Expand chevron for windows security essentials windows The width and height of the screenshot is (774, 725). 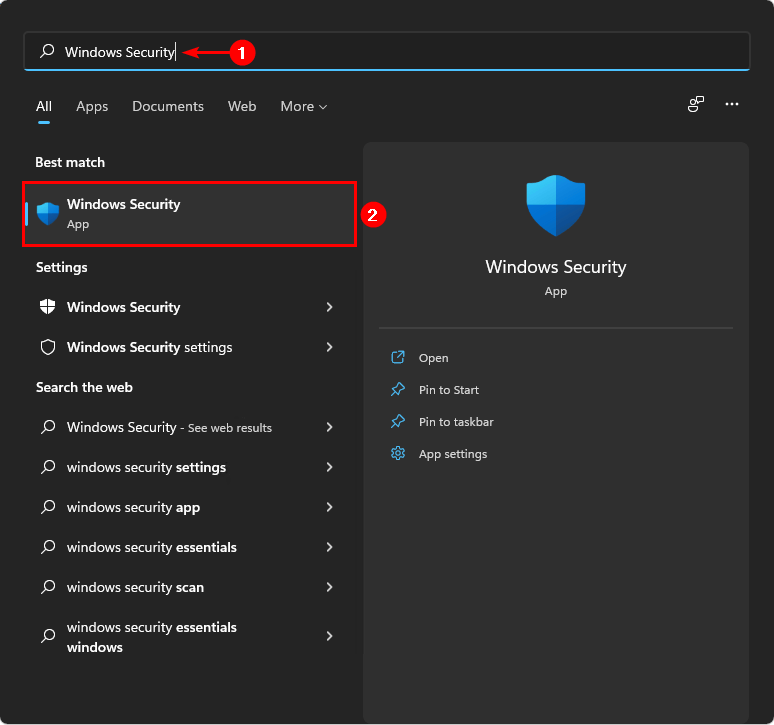(329, 636)
